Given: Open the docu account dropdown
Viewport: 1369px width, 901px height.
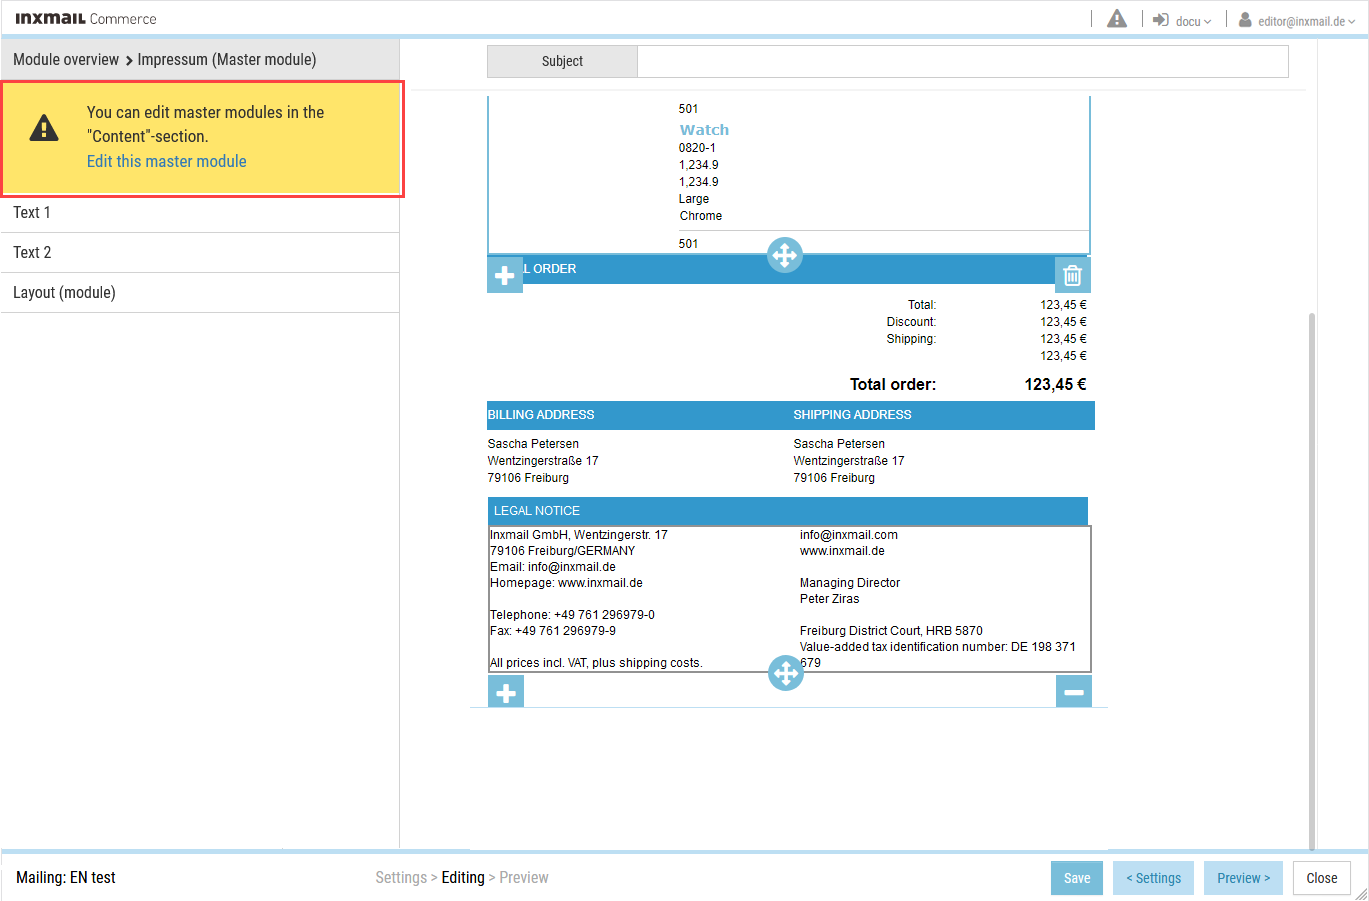Looking at the screenshot, I should click(x=1193, y=21).
